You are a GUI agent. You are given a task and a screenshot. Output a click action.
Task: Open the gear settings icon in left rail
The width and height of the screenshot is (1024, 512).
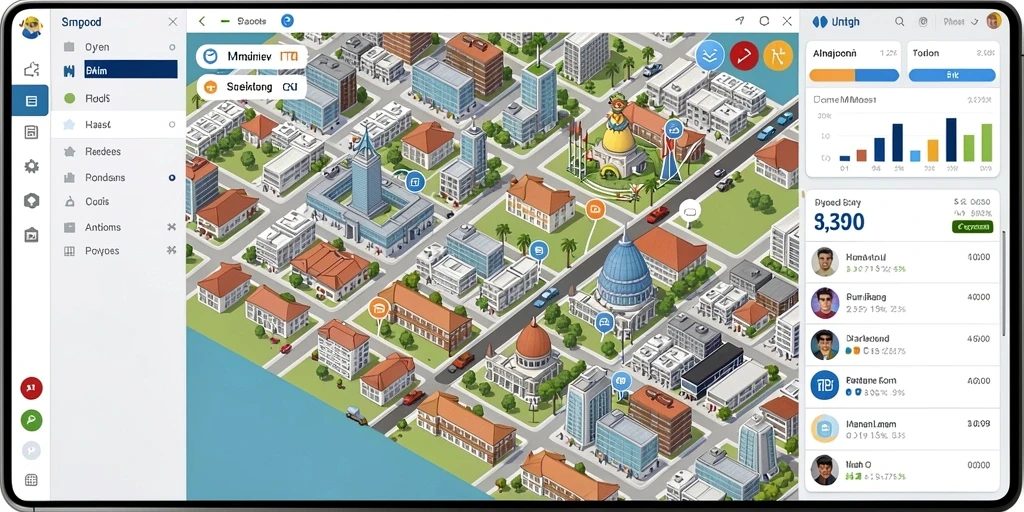point(31,167)
